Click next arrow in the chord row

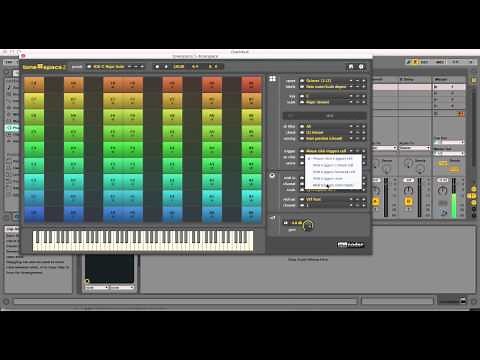tap(364, 132)
